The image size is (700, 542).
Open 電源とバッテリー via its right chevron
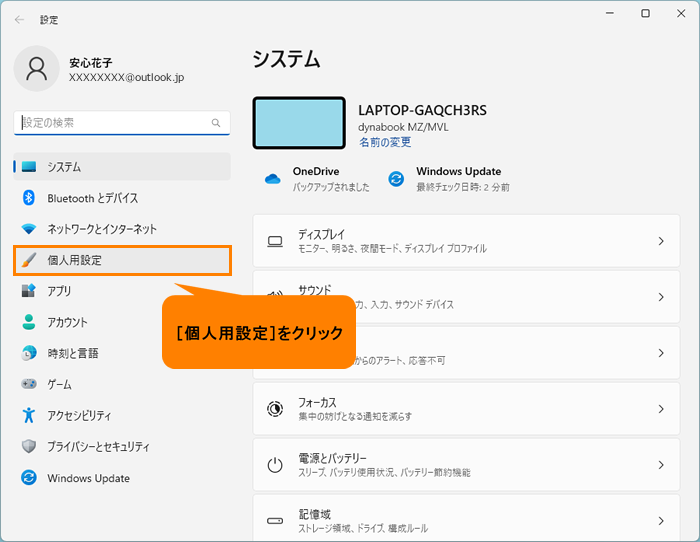click(x=660, y=465)
